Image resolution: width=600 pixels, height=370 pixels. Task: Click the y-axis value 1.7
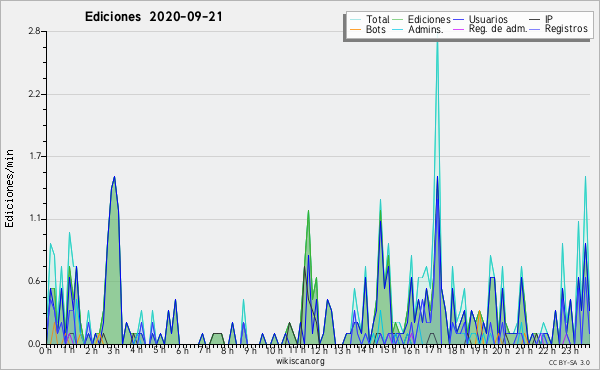[34, 156]
